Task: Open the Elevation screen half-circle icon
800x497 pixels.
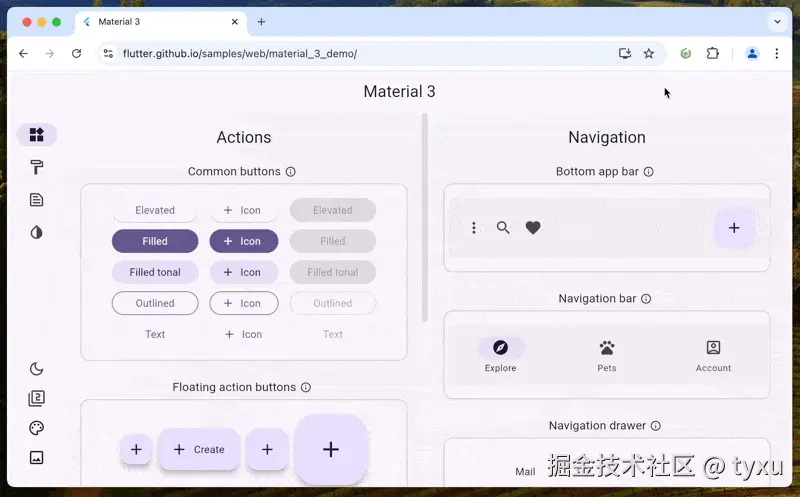Action: [37, 233]
